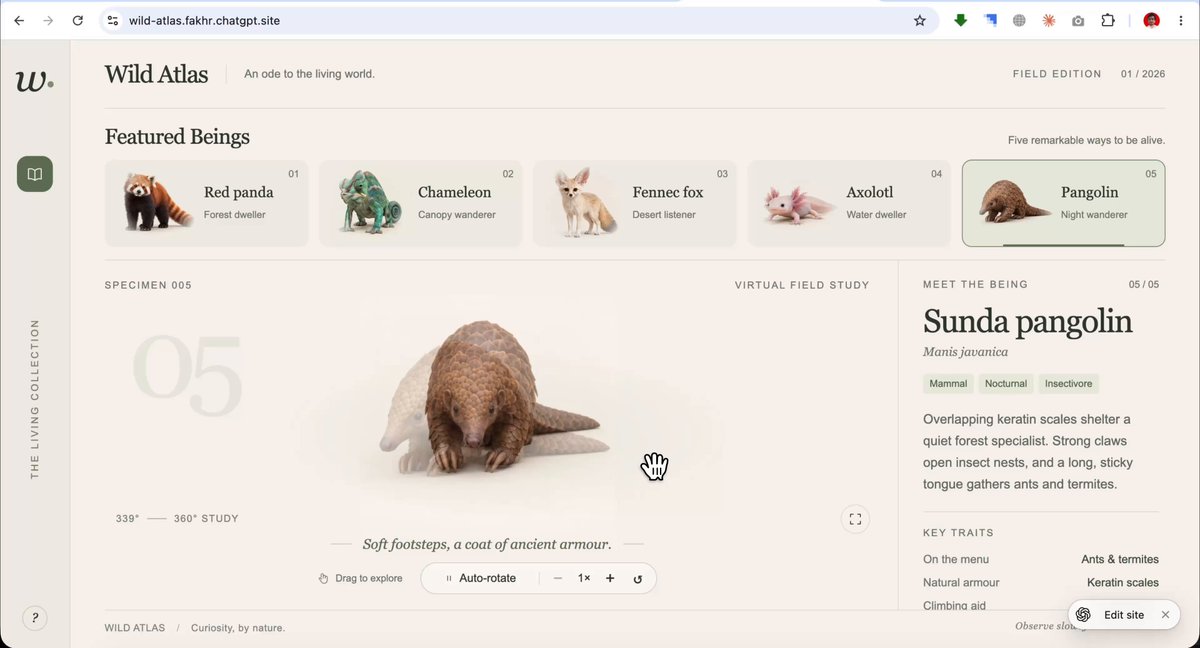The height and width of the screenshot is (648, 1200).
Task: Select the Axolotl card
Action: tap(849, 203)
